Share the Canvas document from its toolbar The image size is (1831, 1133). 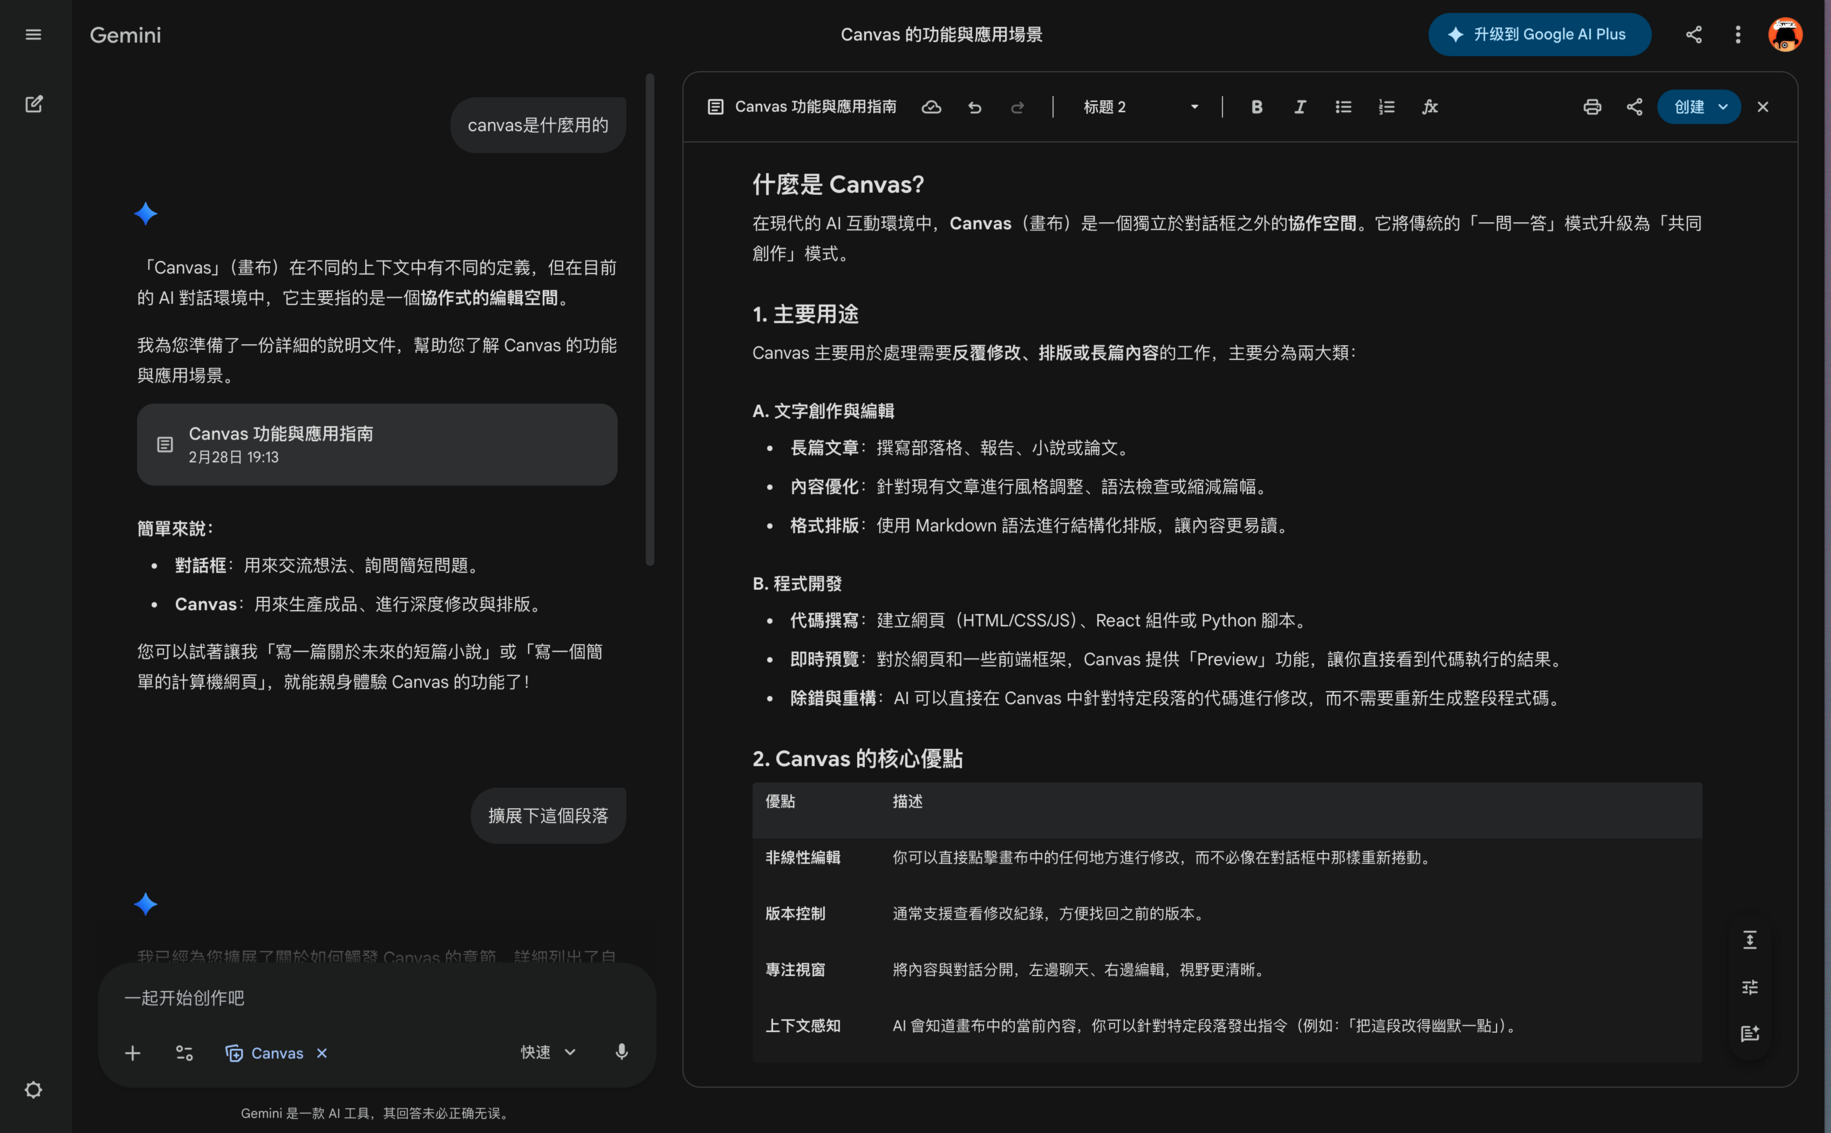click(1634, 107)
